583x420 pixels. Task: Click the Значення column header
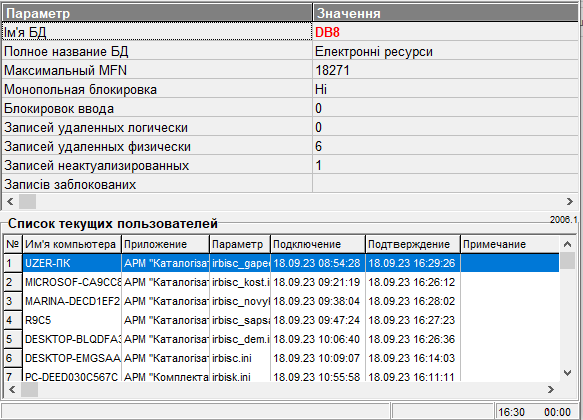[x=446, y=13]
